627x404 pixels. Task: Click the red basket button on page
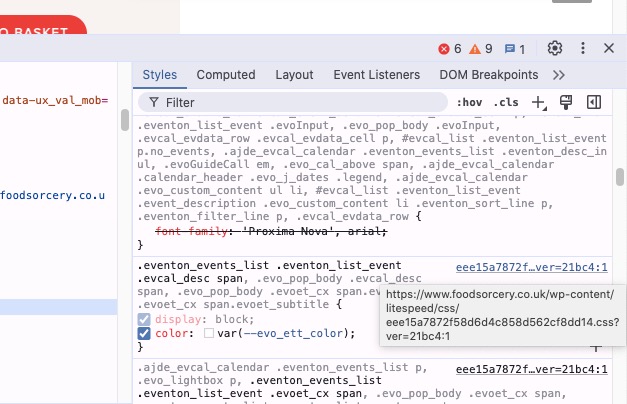[43, 25]
